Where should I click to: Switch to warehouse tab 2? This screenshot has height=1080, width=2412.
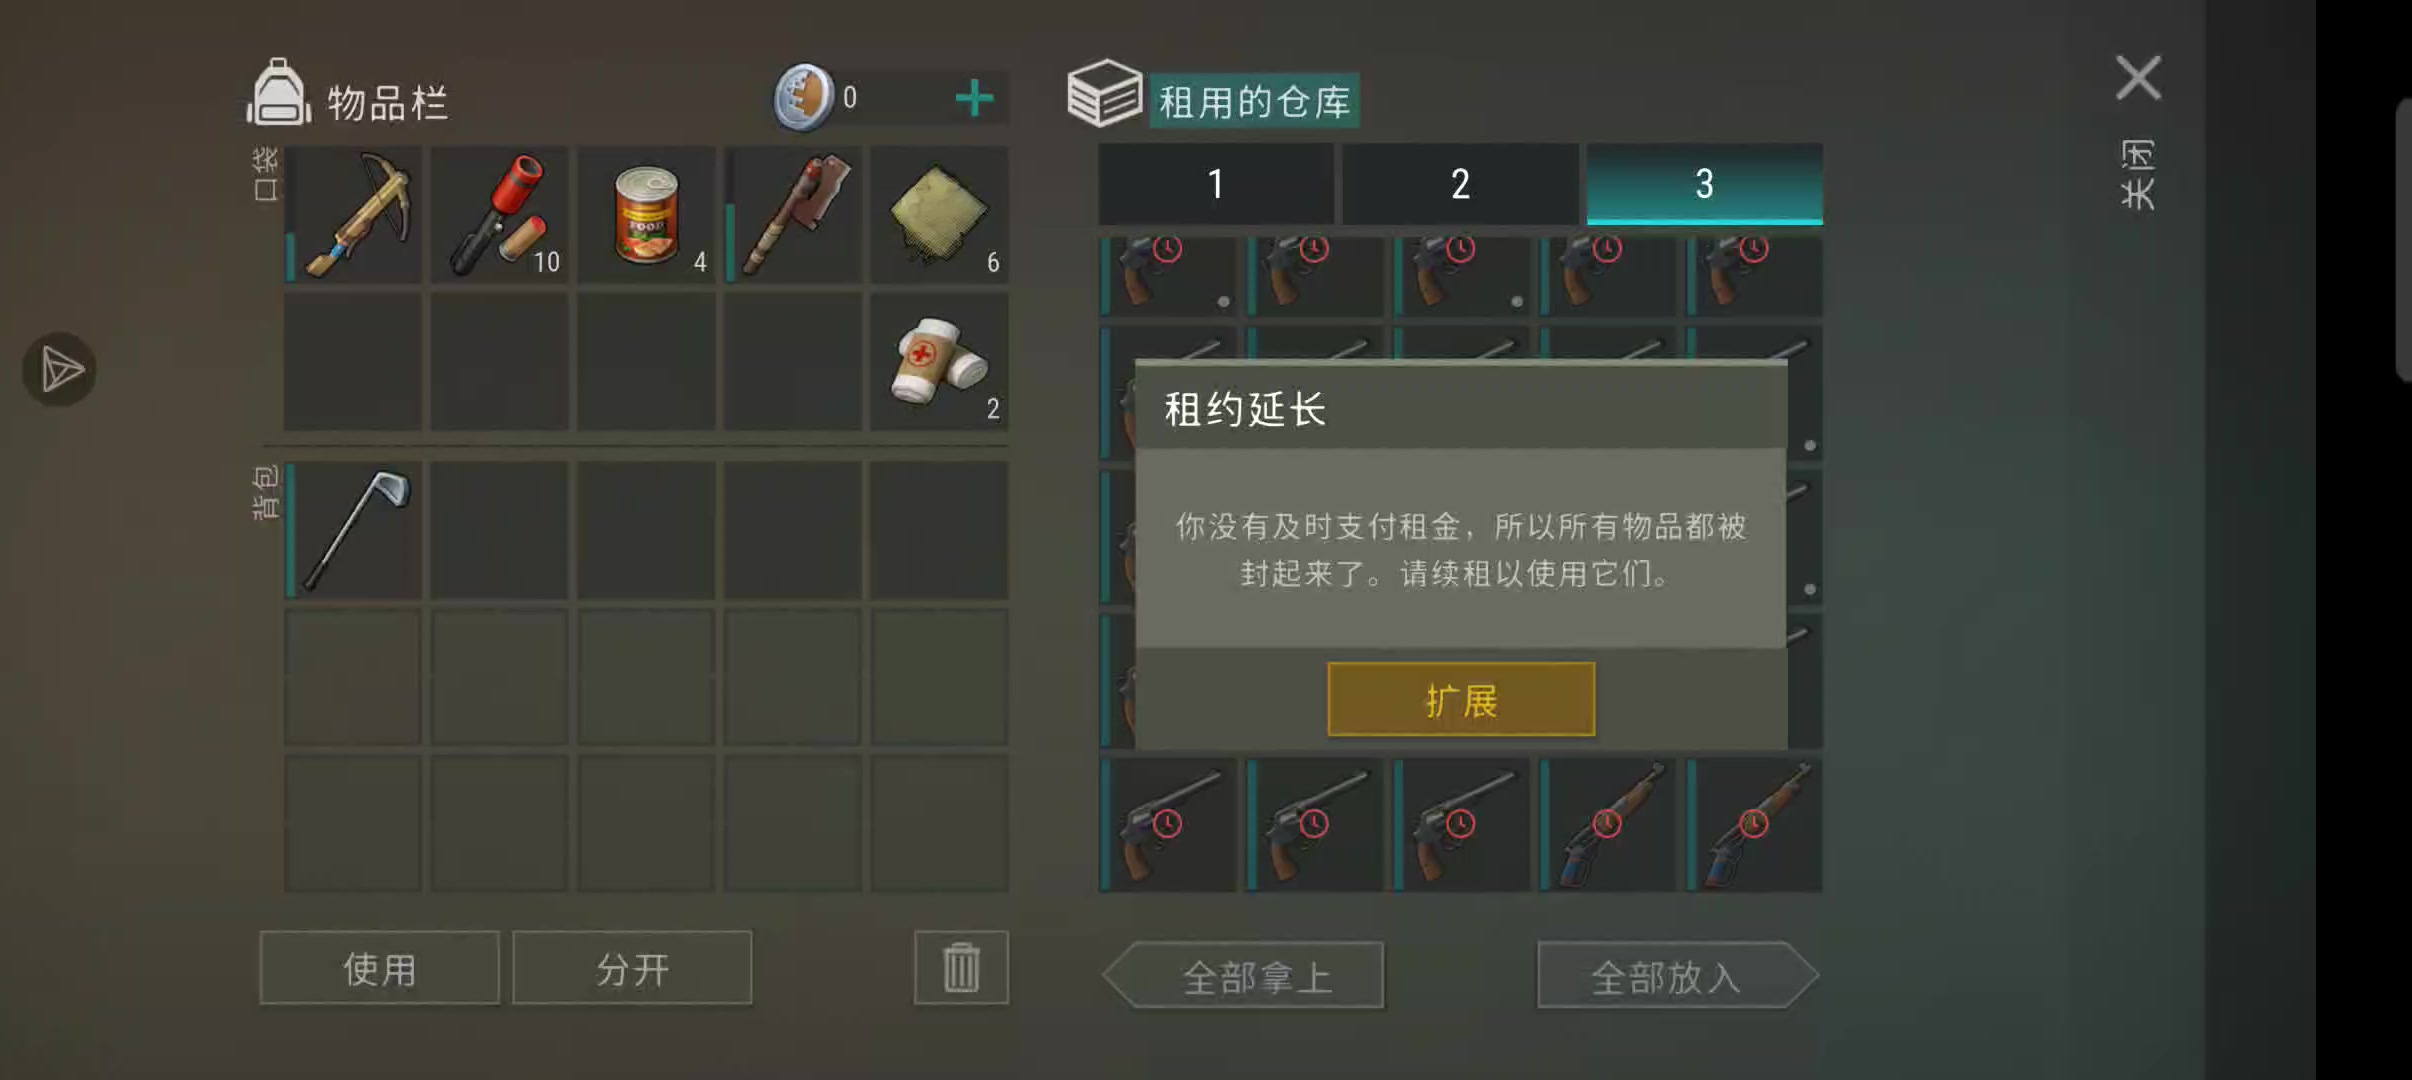point(1460,184)
